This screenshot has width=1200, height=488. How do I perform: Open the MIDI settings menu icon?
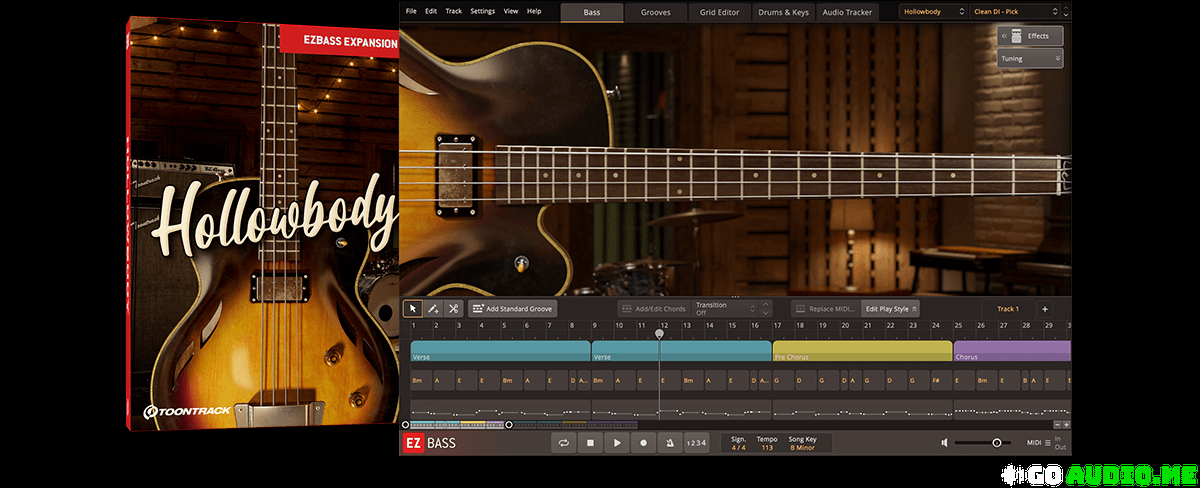click(x=1047, y=443)
